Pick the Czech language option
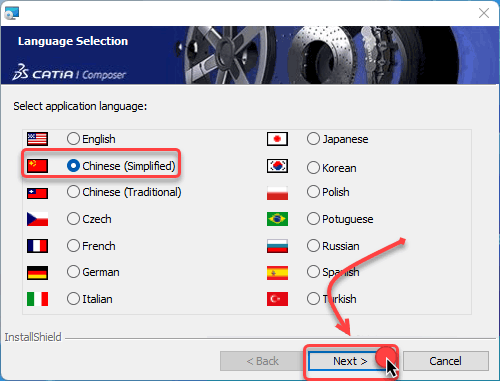500x381 pixels. point(73,219)
